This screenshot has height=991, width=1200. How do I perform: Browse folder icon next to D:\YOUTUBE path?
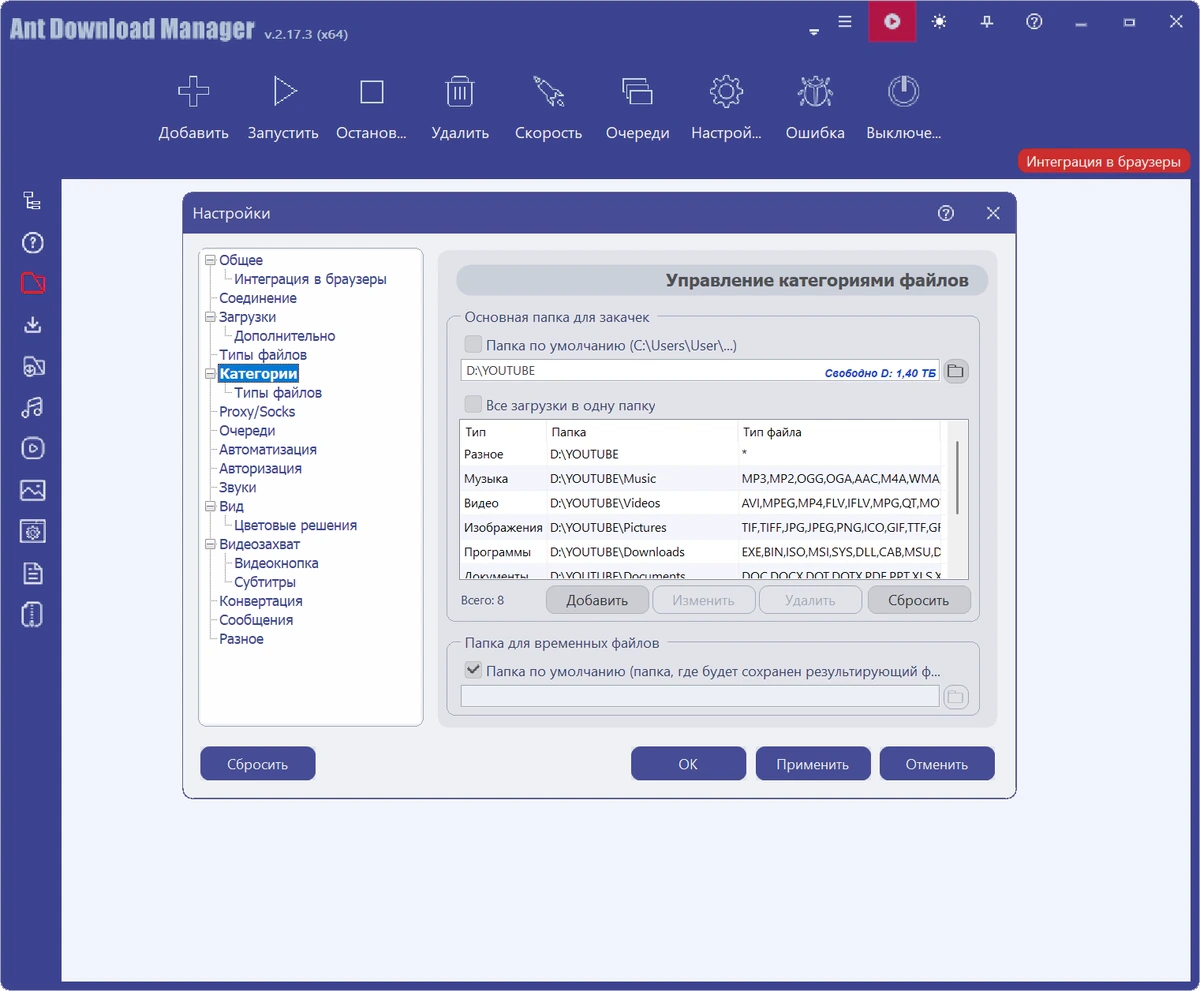point(956,371)
